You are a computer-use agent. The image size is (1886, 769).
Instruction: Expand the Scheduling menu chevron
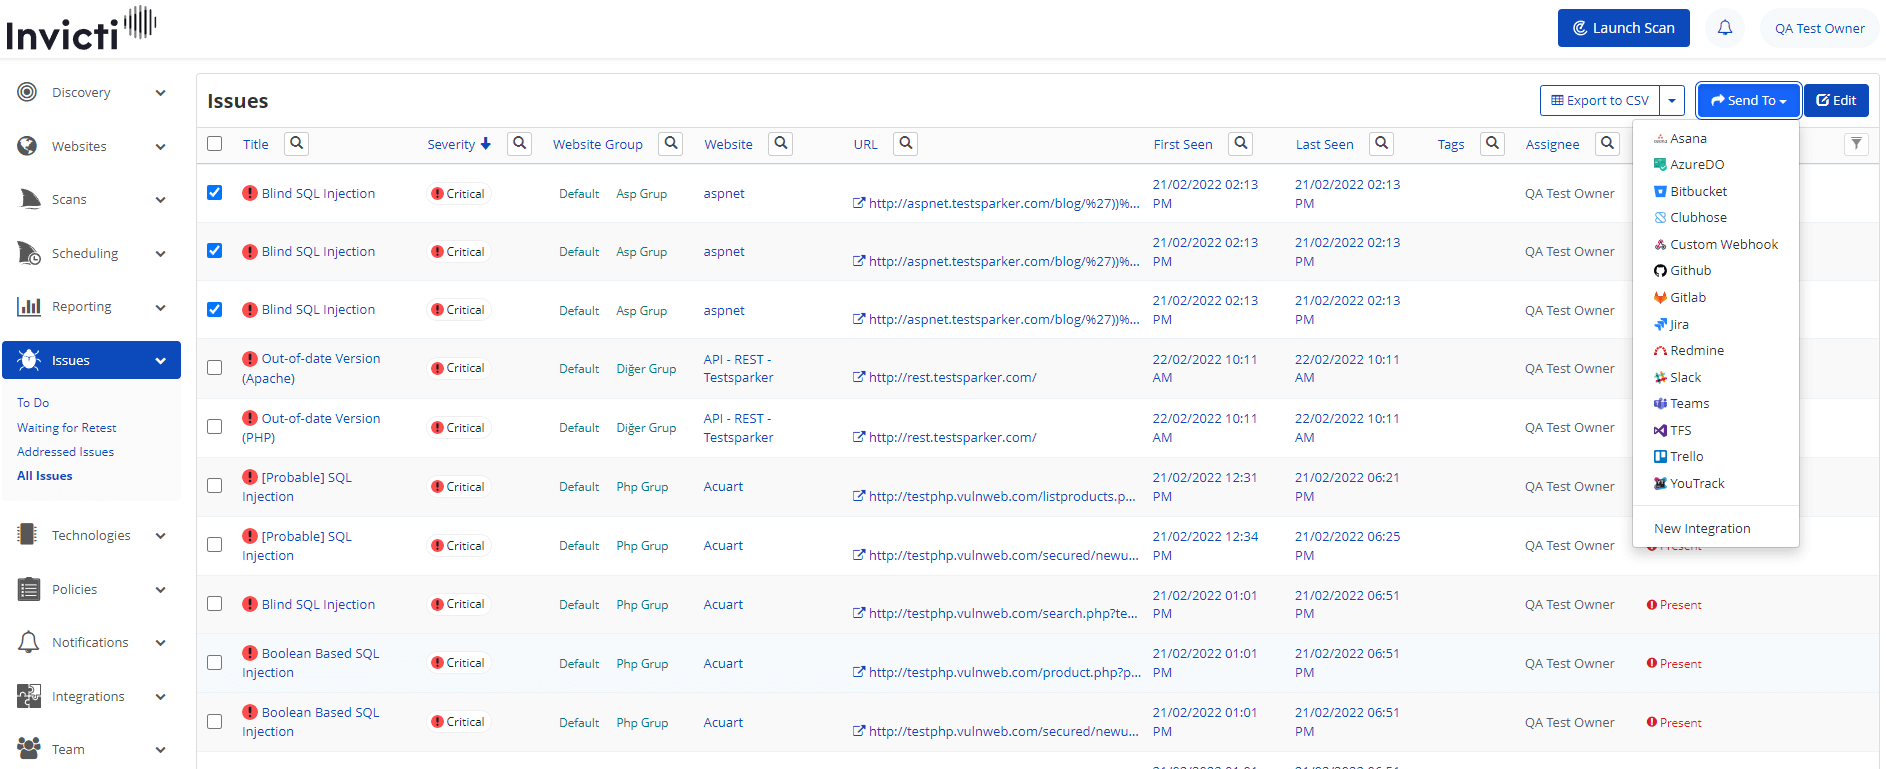tap(161, 254)
